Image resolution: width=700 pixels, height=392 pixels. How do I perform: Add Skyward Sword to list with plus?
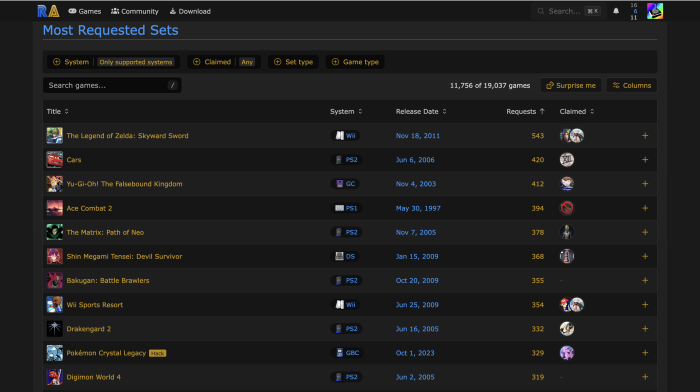[x=645, y=136]
